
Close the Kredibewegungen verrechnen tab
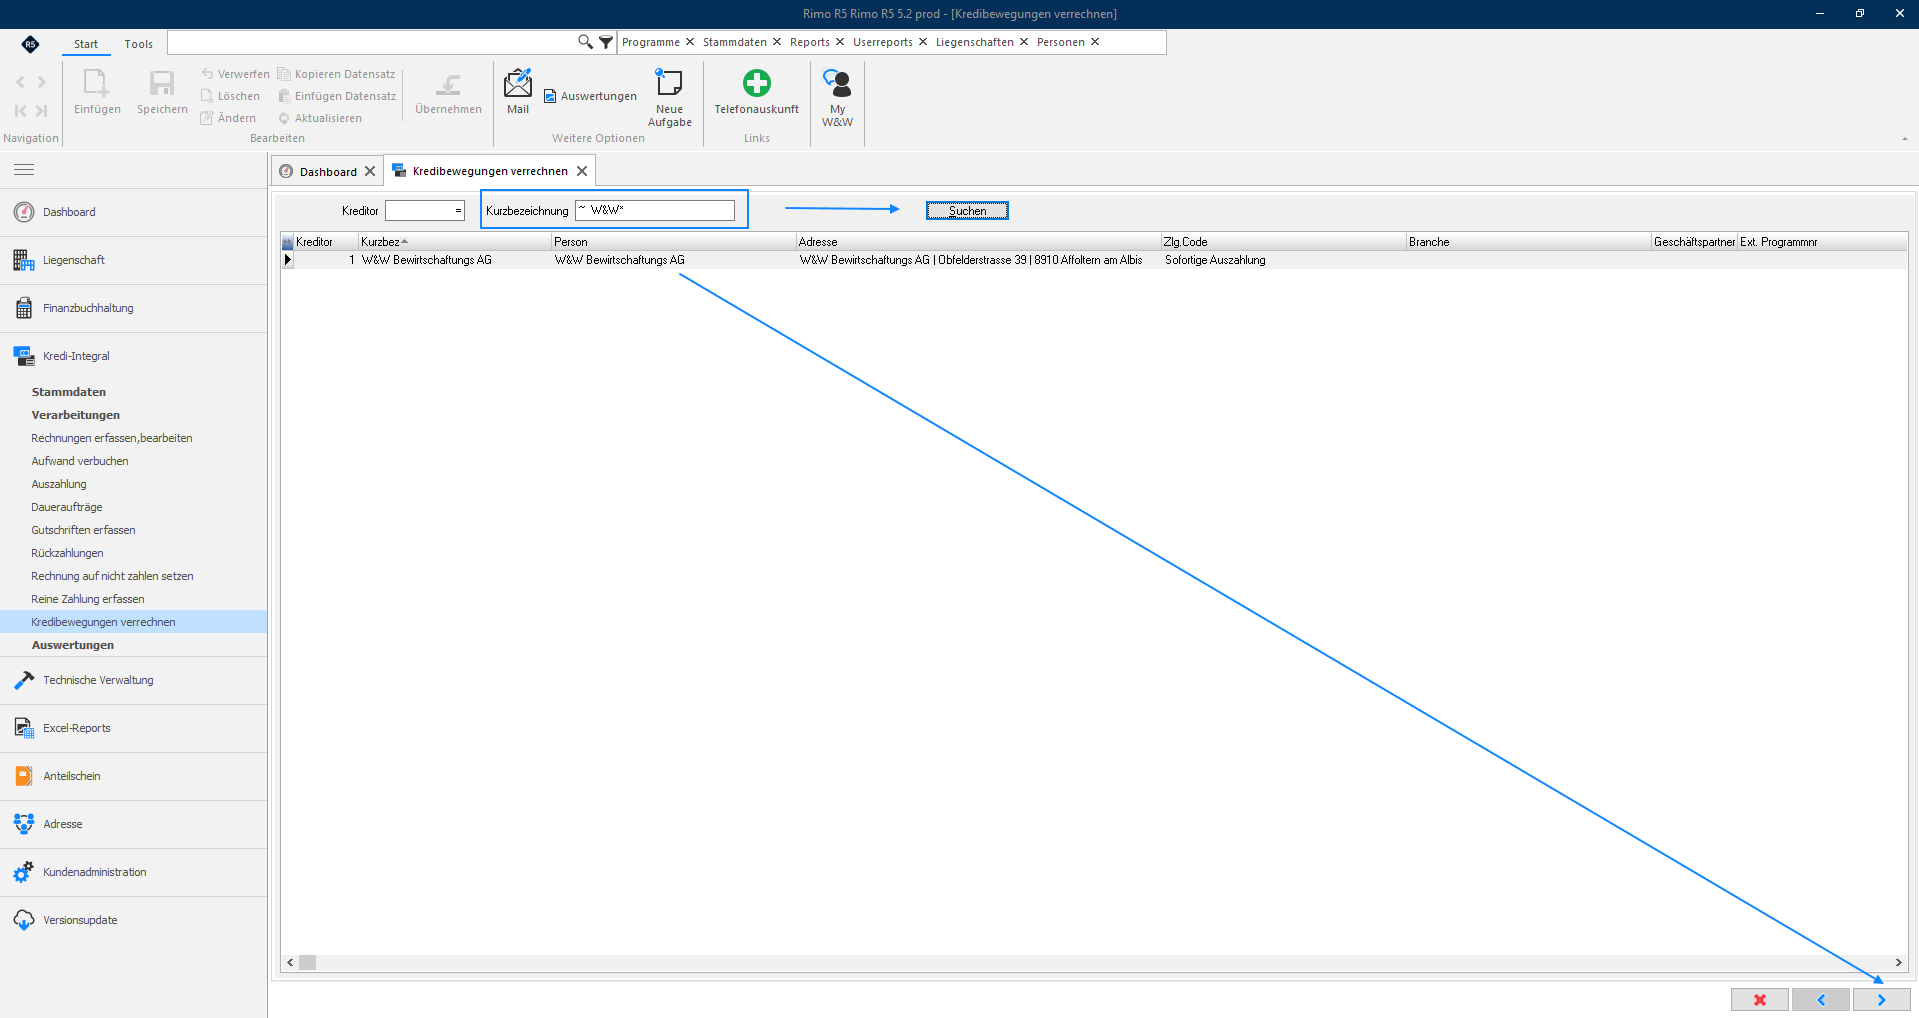582,171
